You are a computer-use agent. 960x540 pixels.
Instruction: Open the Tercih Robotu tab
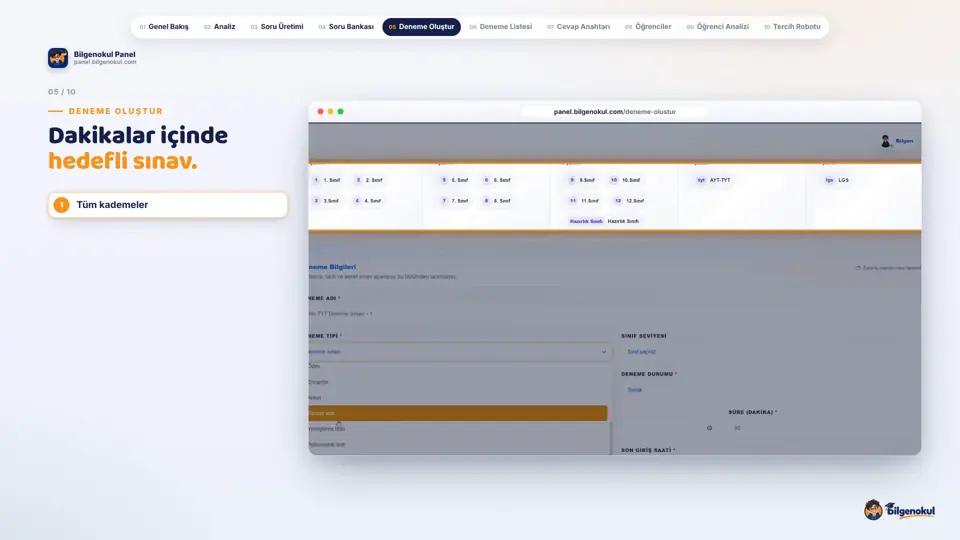[x=792, y=27]
